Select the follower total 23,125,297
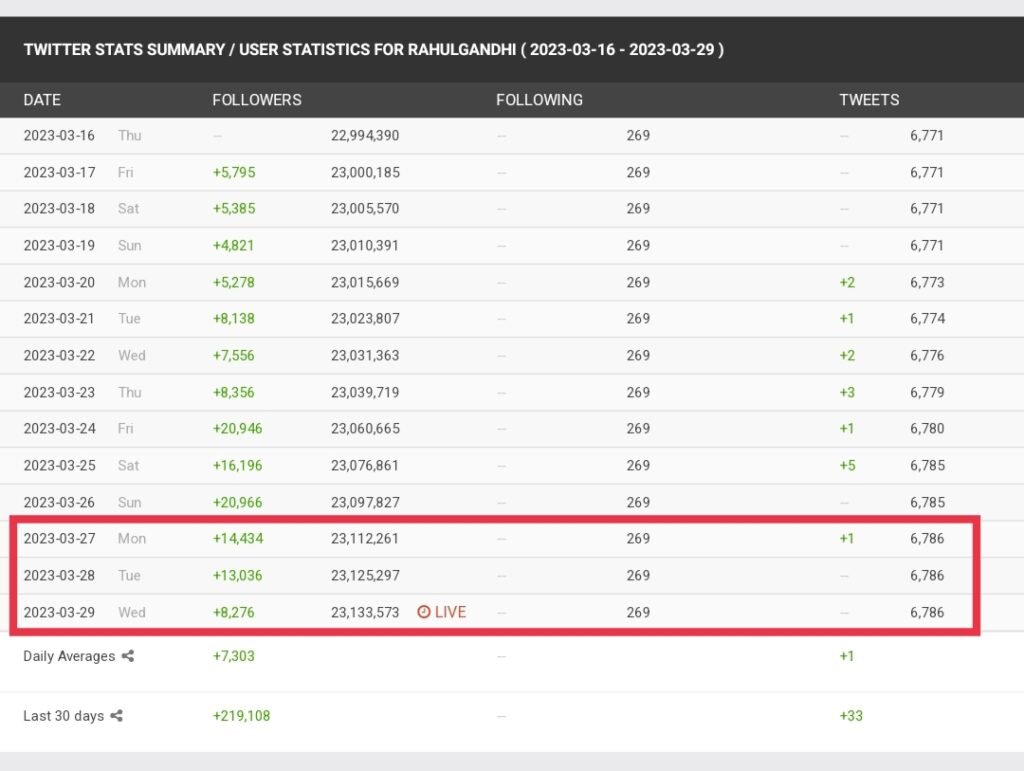1024x771 pixels. [365, 576]
